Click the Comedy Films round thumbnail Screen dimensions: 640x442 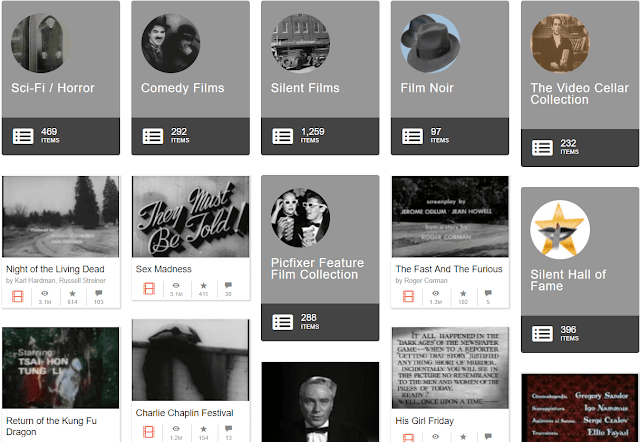pos(171,43)
